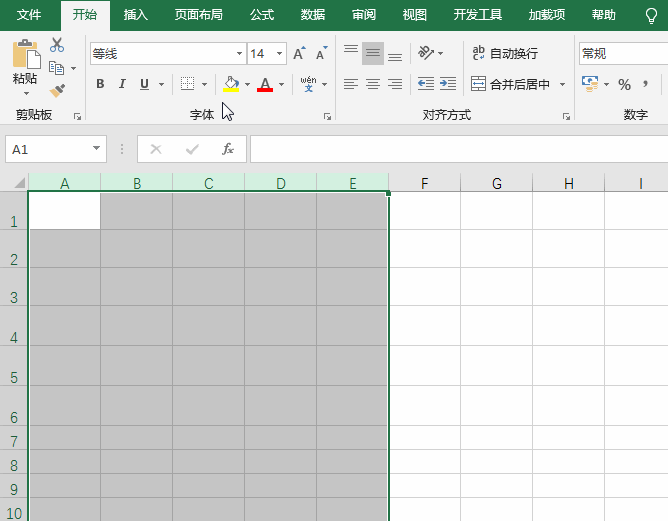Switch to the 数据 tab

click(313, 15)
